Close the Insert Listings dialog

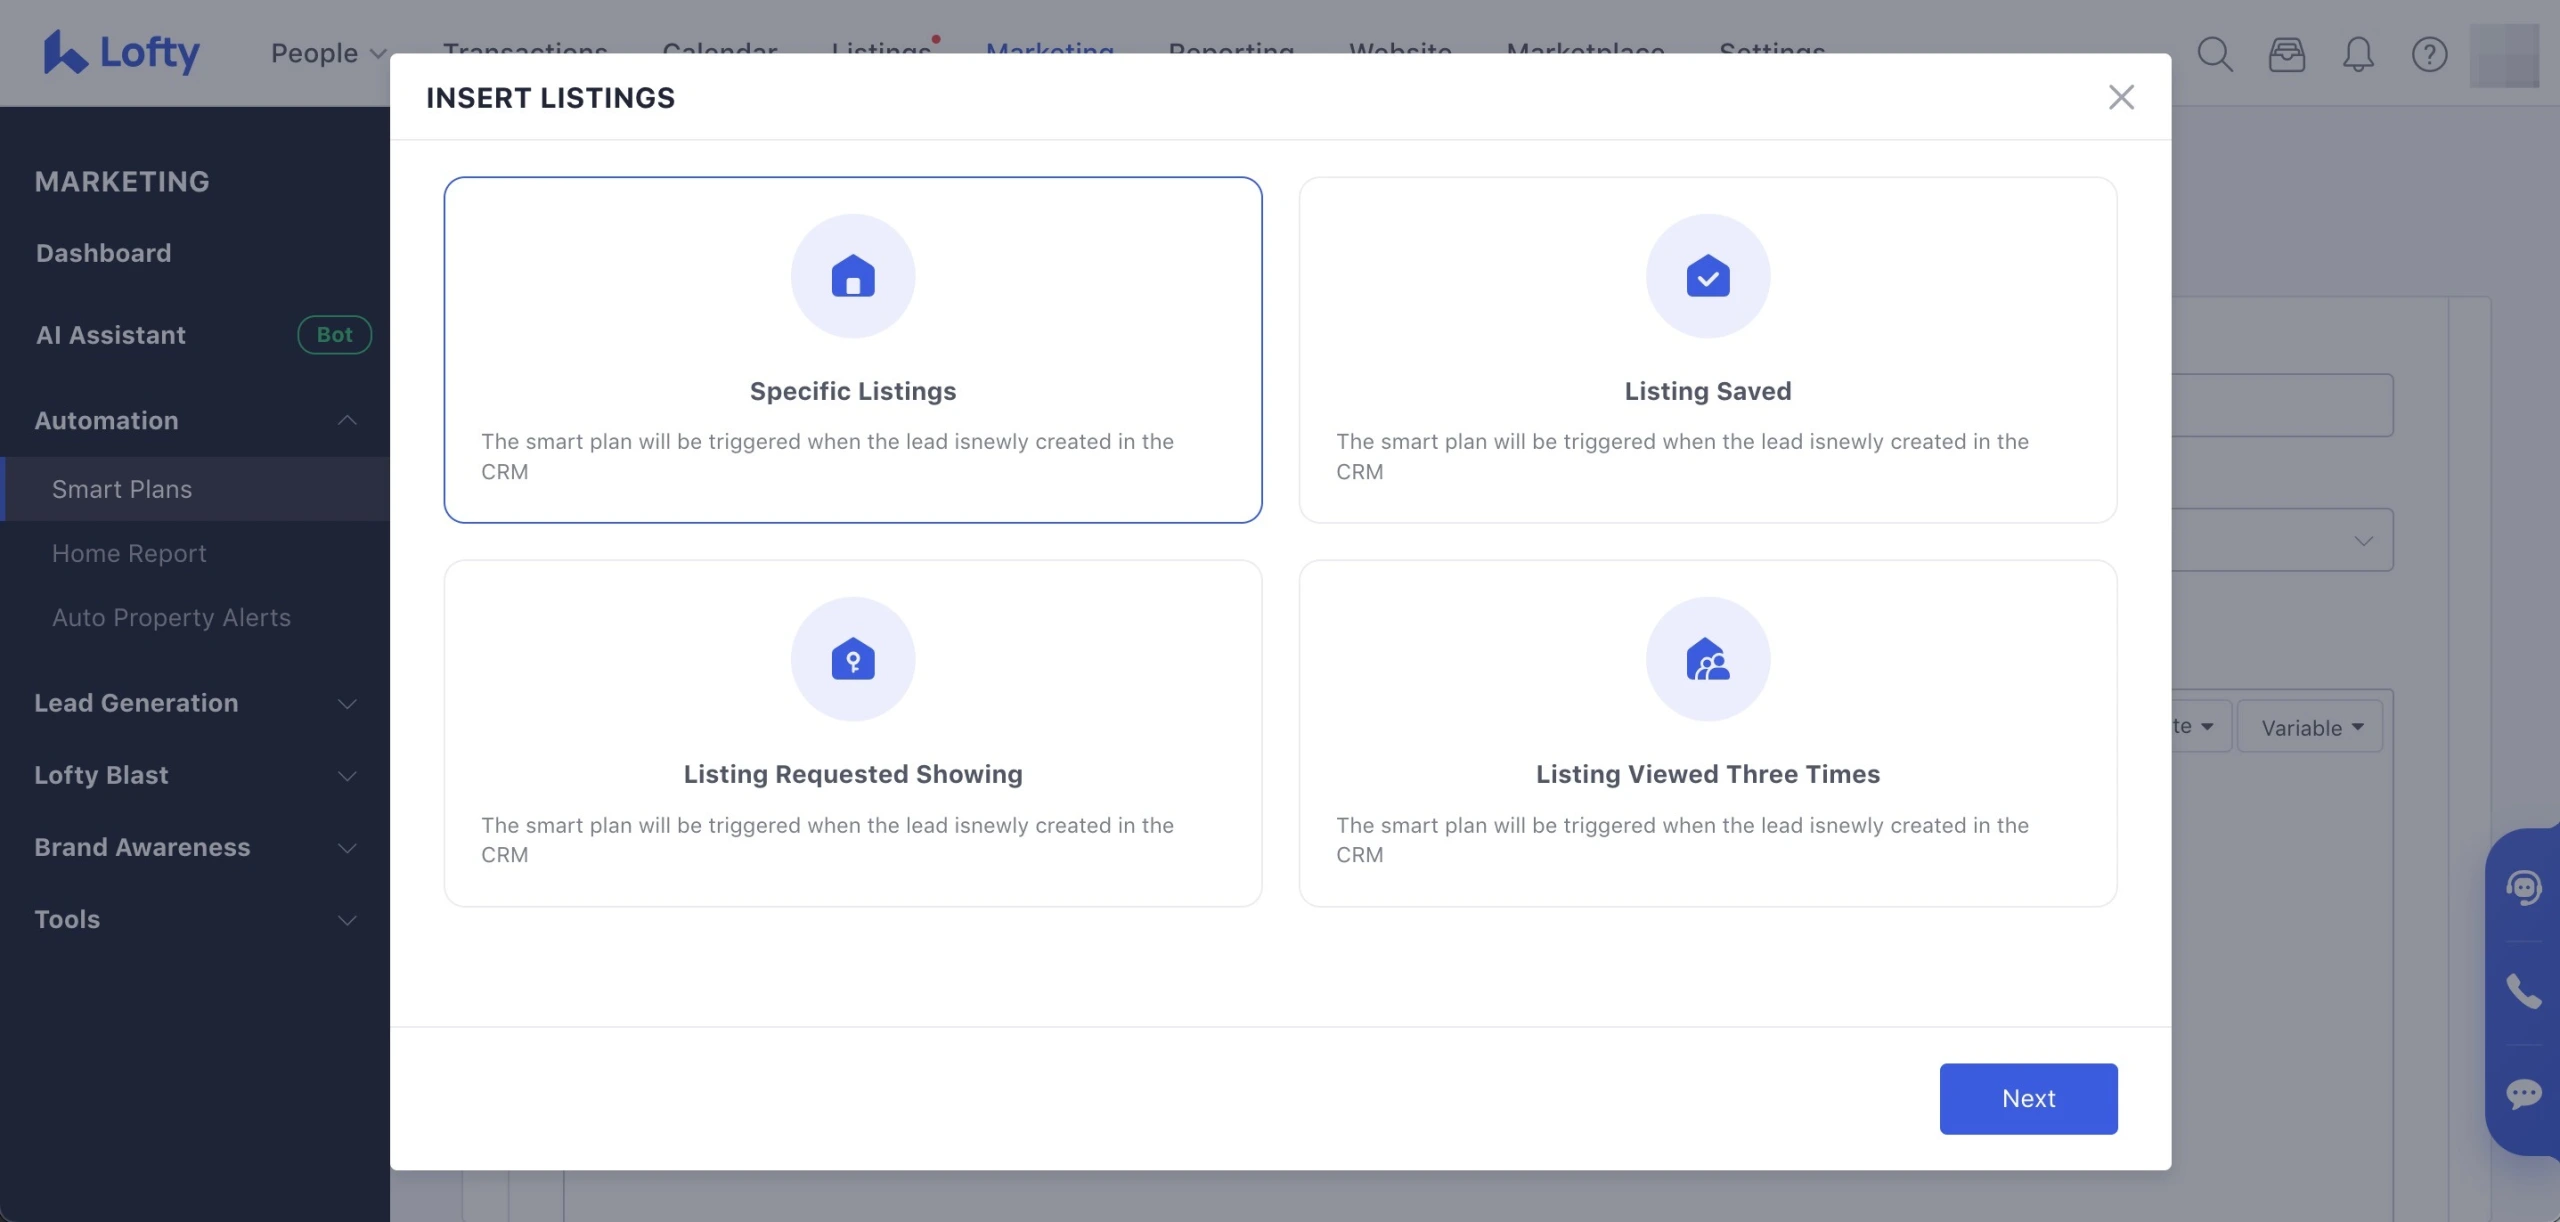tap(2120, 97)
